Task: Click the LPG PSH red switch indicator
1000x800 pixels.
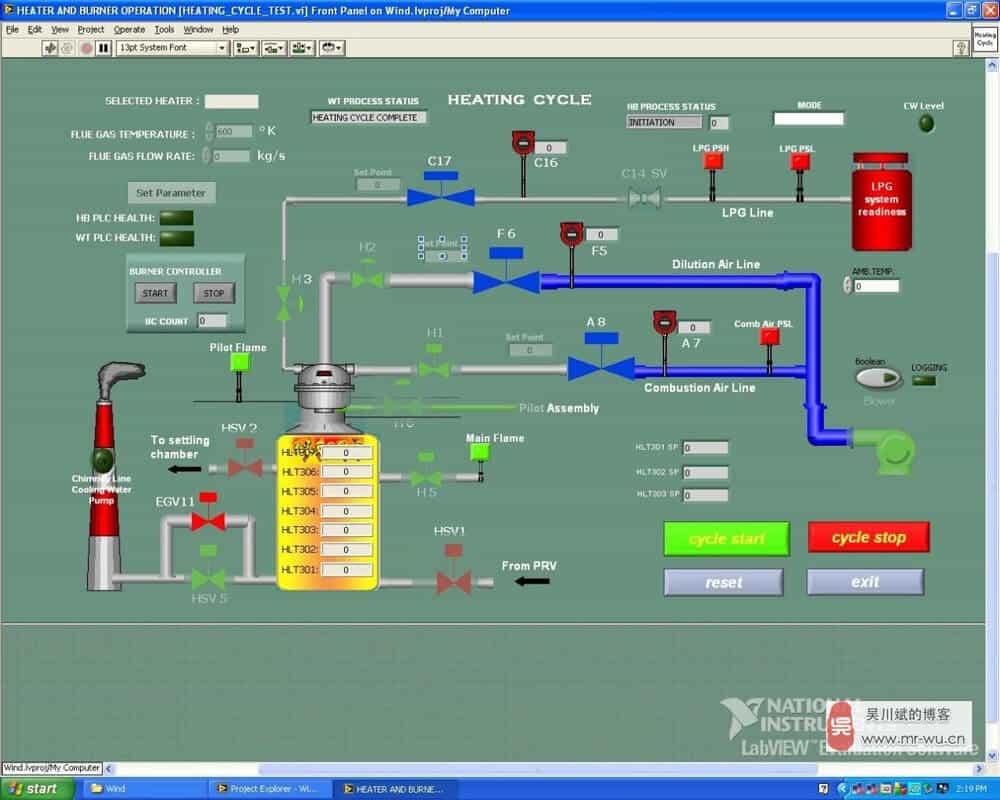Action: coord(713,161)
